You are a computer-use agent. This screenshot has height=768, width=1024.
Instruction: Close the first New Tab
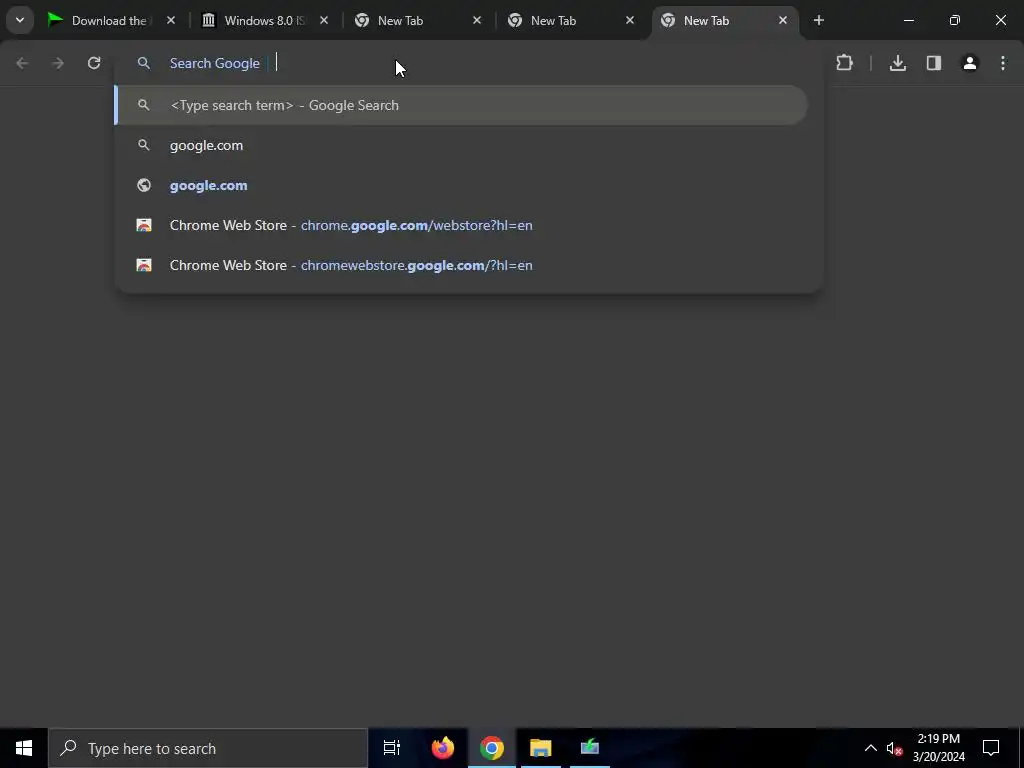tap(477, 20)
